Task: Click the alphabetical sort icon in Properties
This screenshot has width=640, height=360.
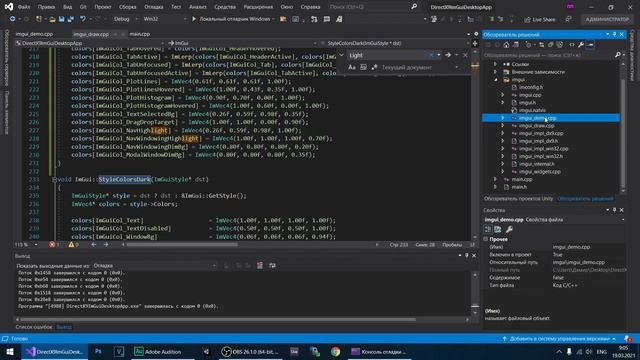Action: tap(498, 229)
